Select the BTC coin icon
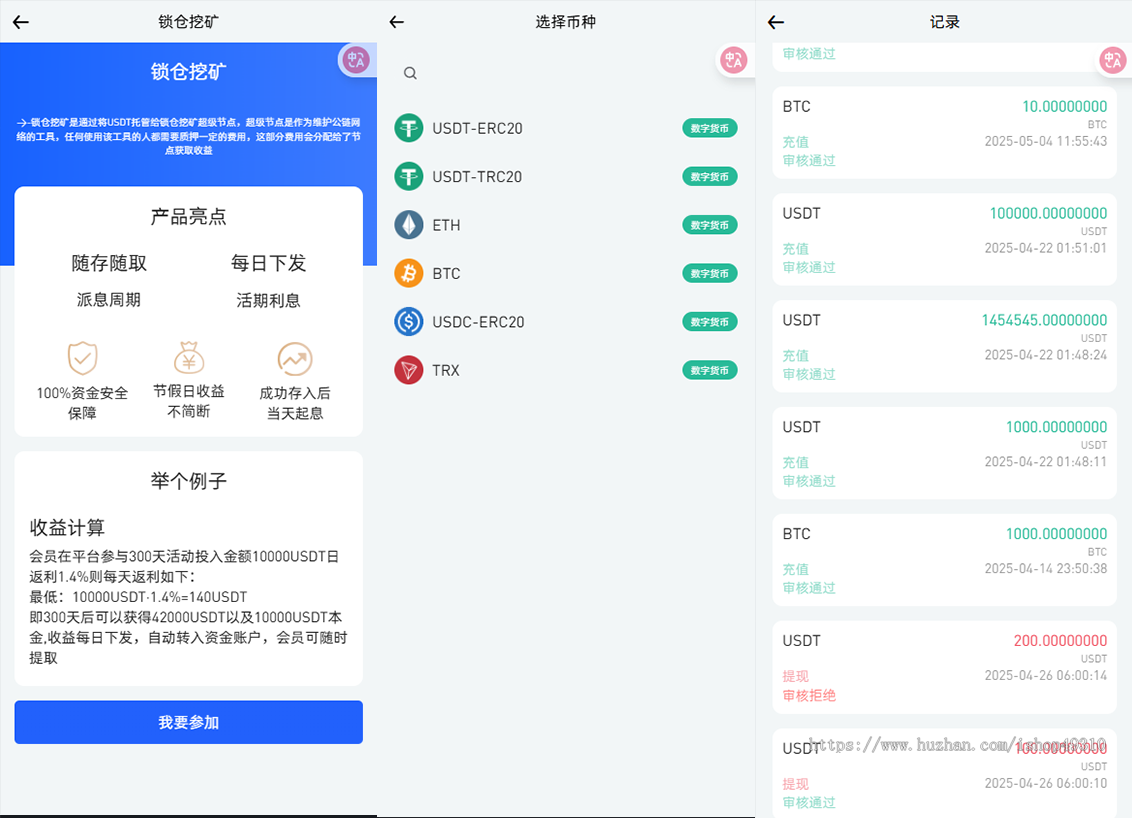This screenshot has width=1132, height=818. pos(409,274)
